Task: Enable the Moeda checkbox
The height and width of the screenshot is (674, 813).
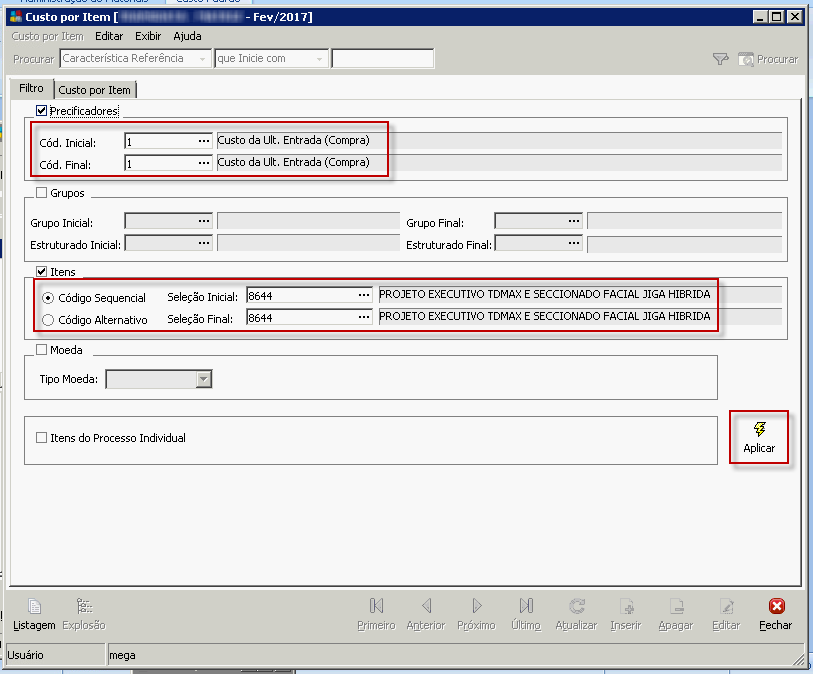Action: point(41,349)
